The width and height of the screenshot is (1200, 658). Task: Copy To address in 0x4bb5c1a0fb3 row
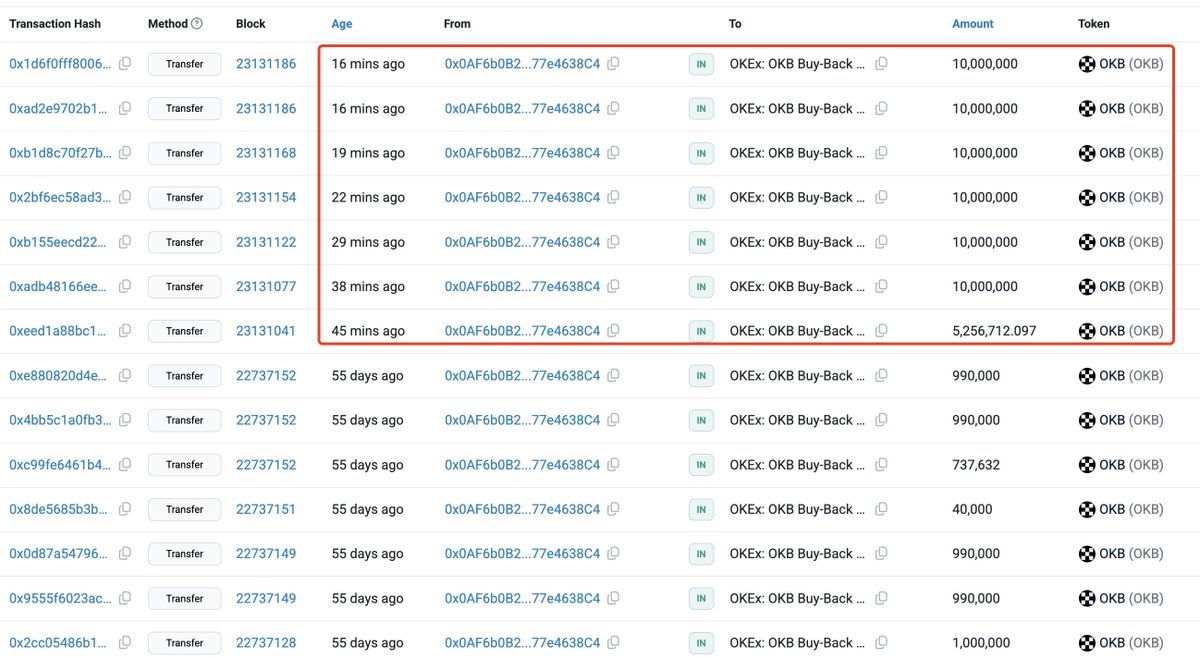coord(881,420)
